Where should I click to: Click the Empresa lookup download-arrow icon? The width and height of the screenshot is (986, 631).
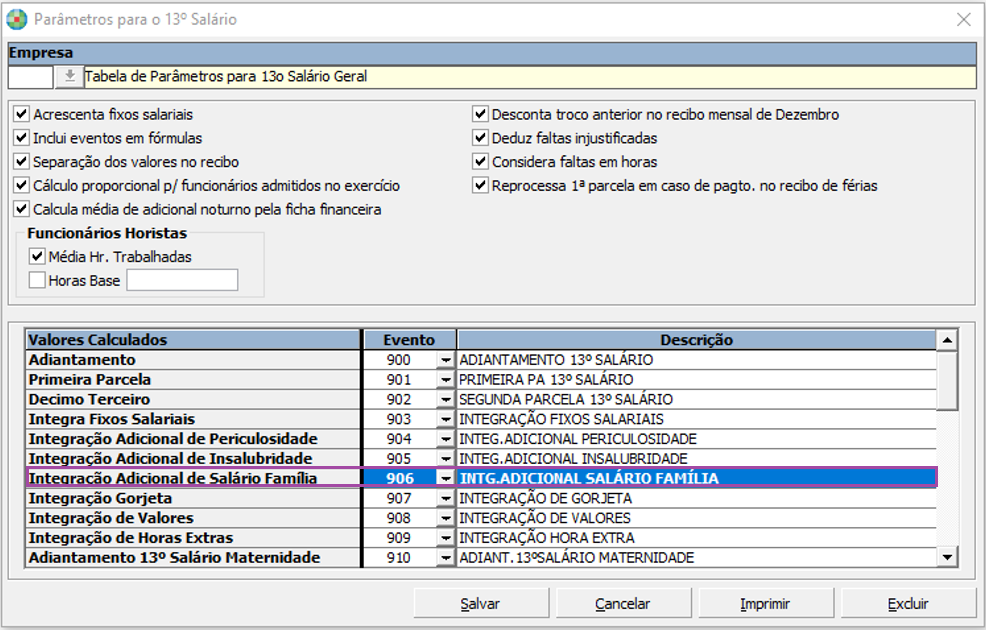(70, 77)
